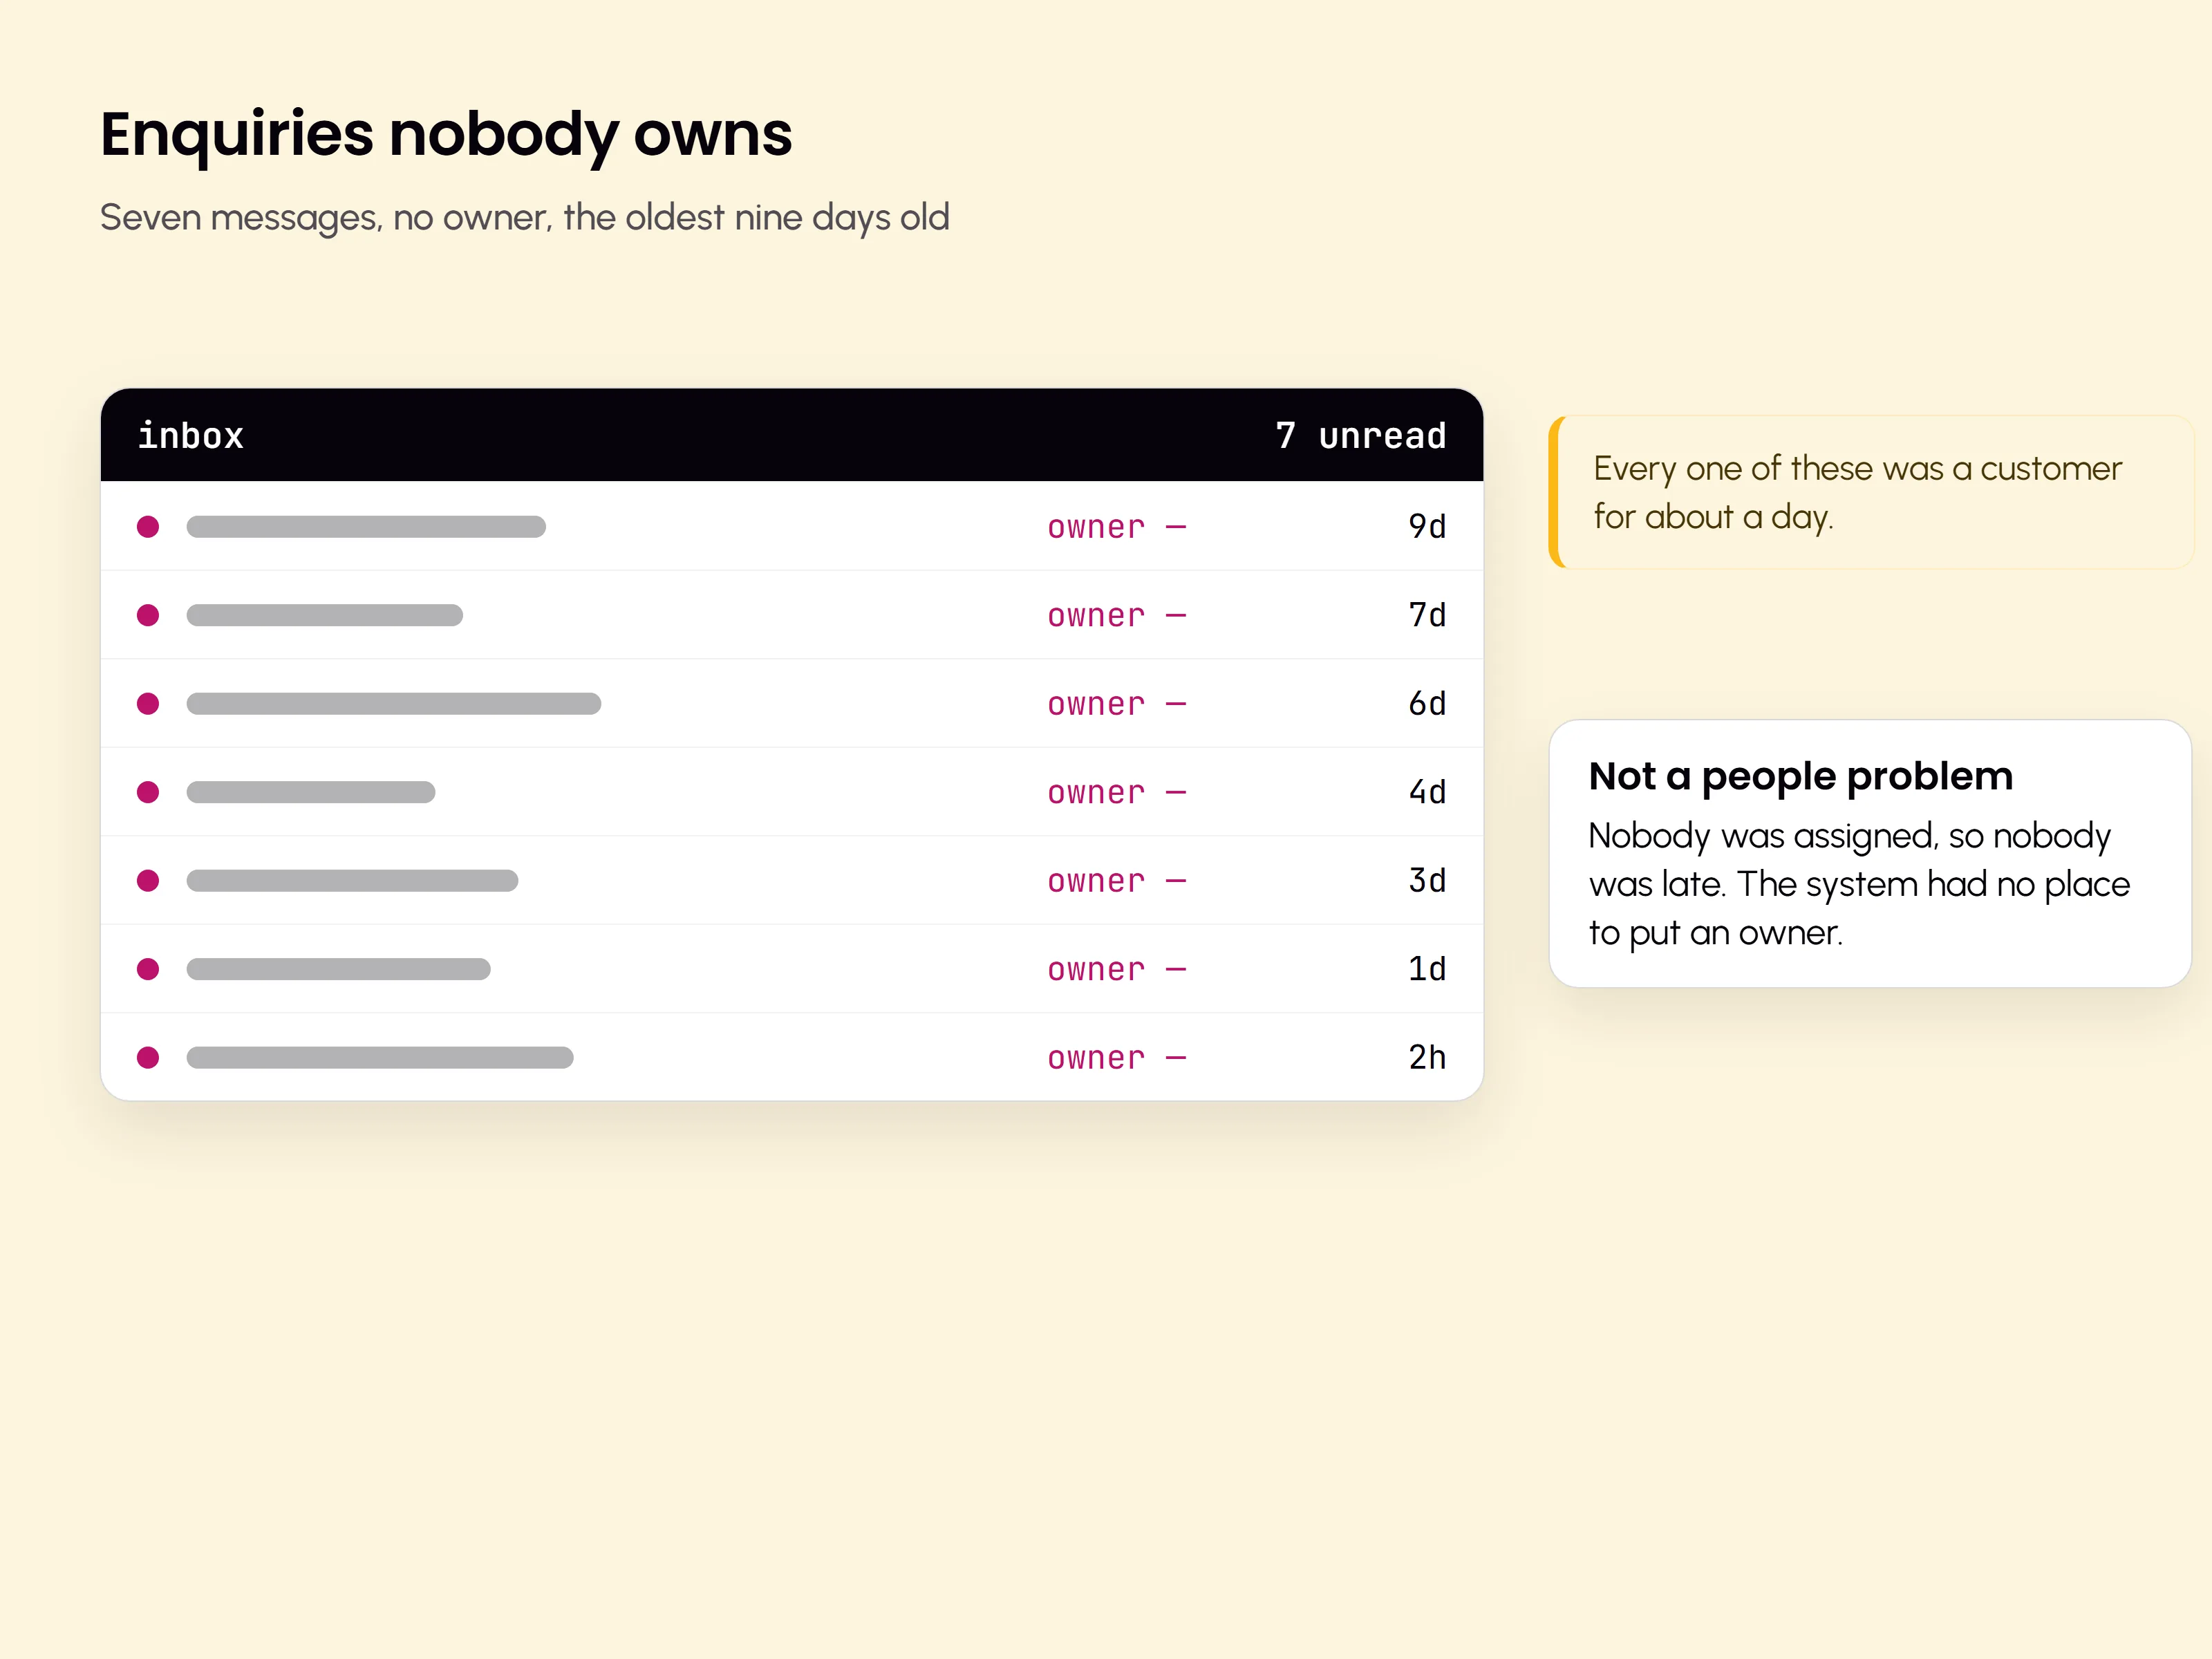Select the owner field in the 1d row

[1117, 969]
